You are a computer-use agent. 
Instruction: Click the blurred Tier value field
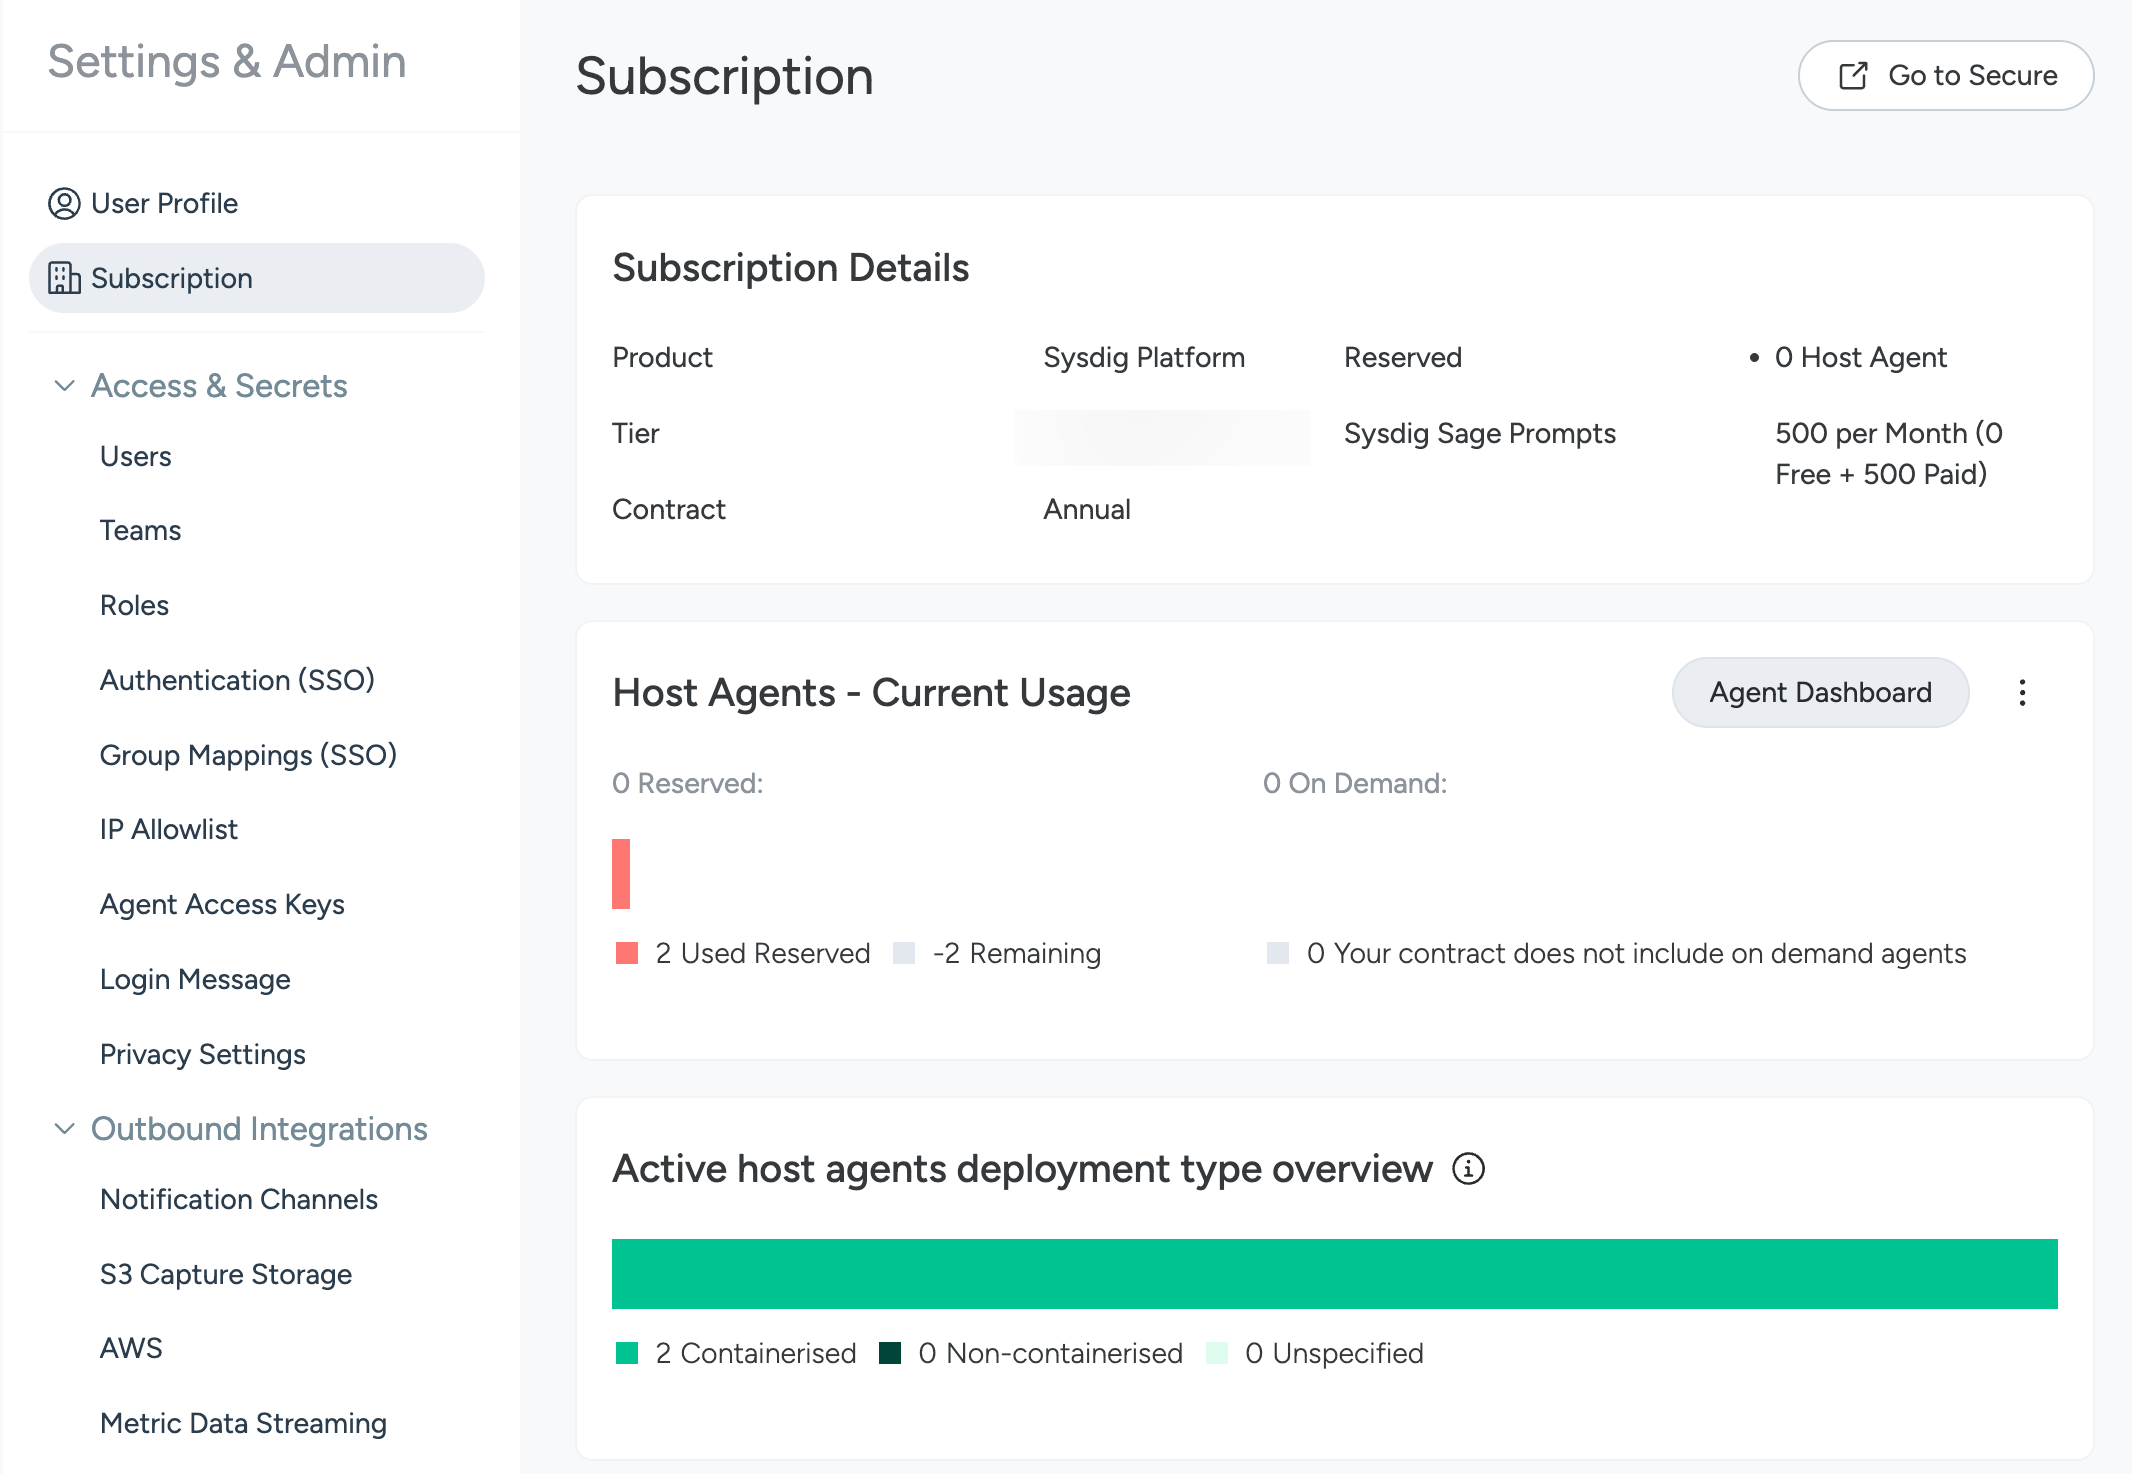pyautogui.click(x=1162, y=437)
